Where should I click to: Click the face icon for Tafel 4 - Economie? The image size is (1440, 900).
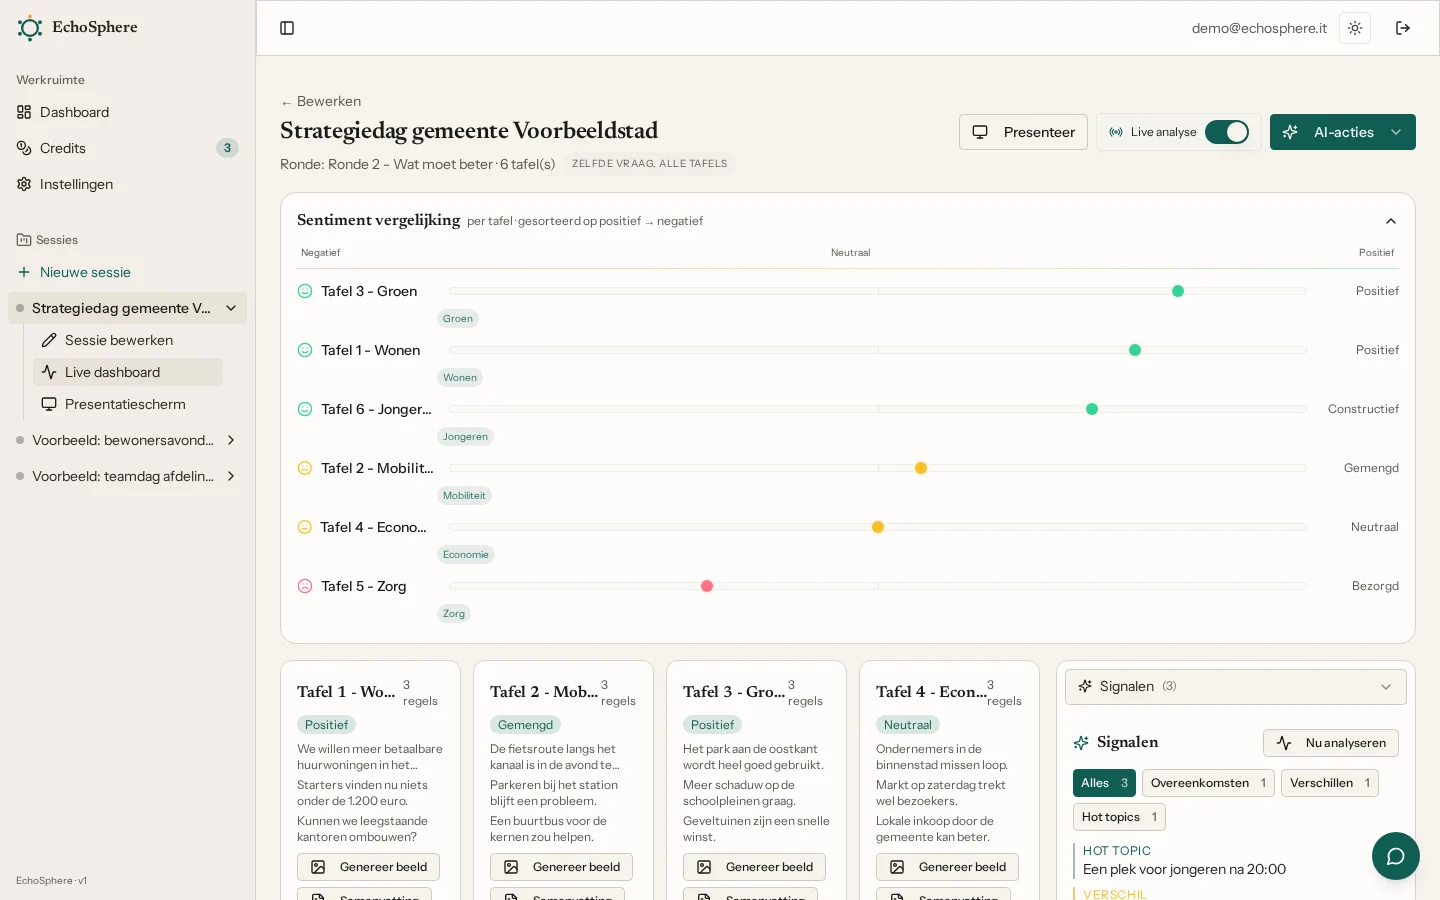point(305,527)
